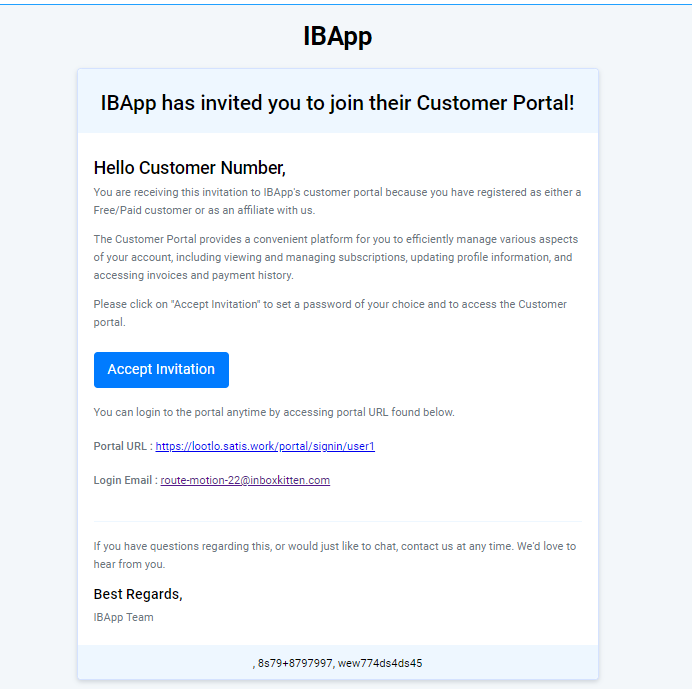The width and height of the screenshot is (692, 689).
Task: Click the 'Login Email :' label
Action: click(125, 480)
